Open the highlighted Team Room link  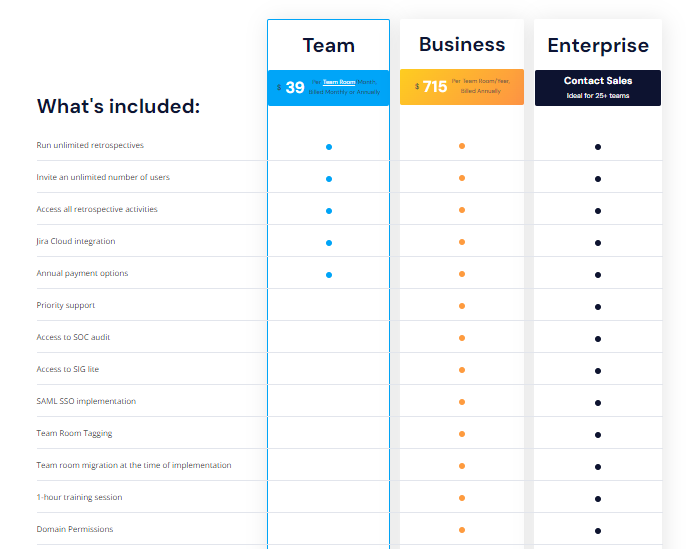(339, 81)
